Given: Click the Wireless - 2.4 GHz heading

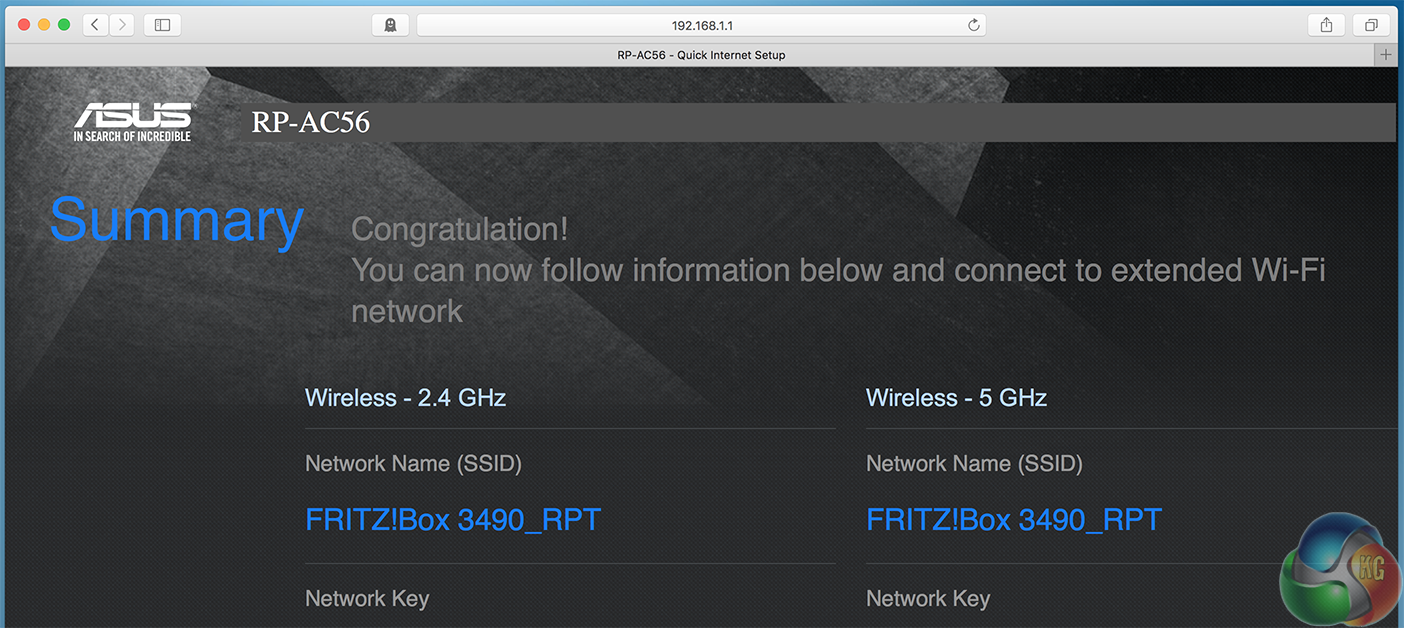Looking at the screenshot, I should 405,398.
